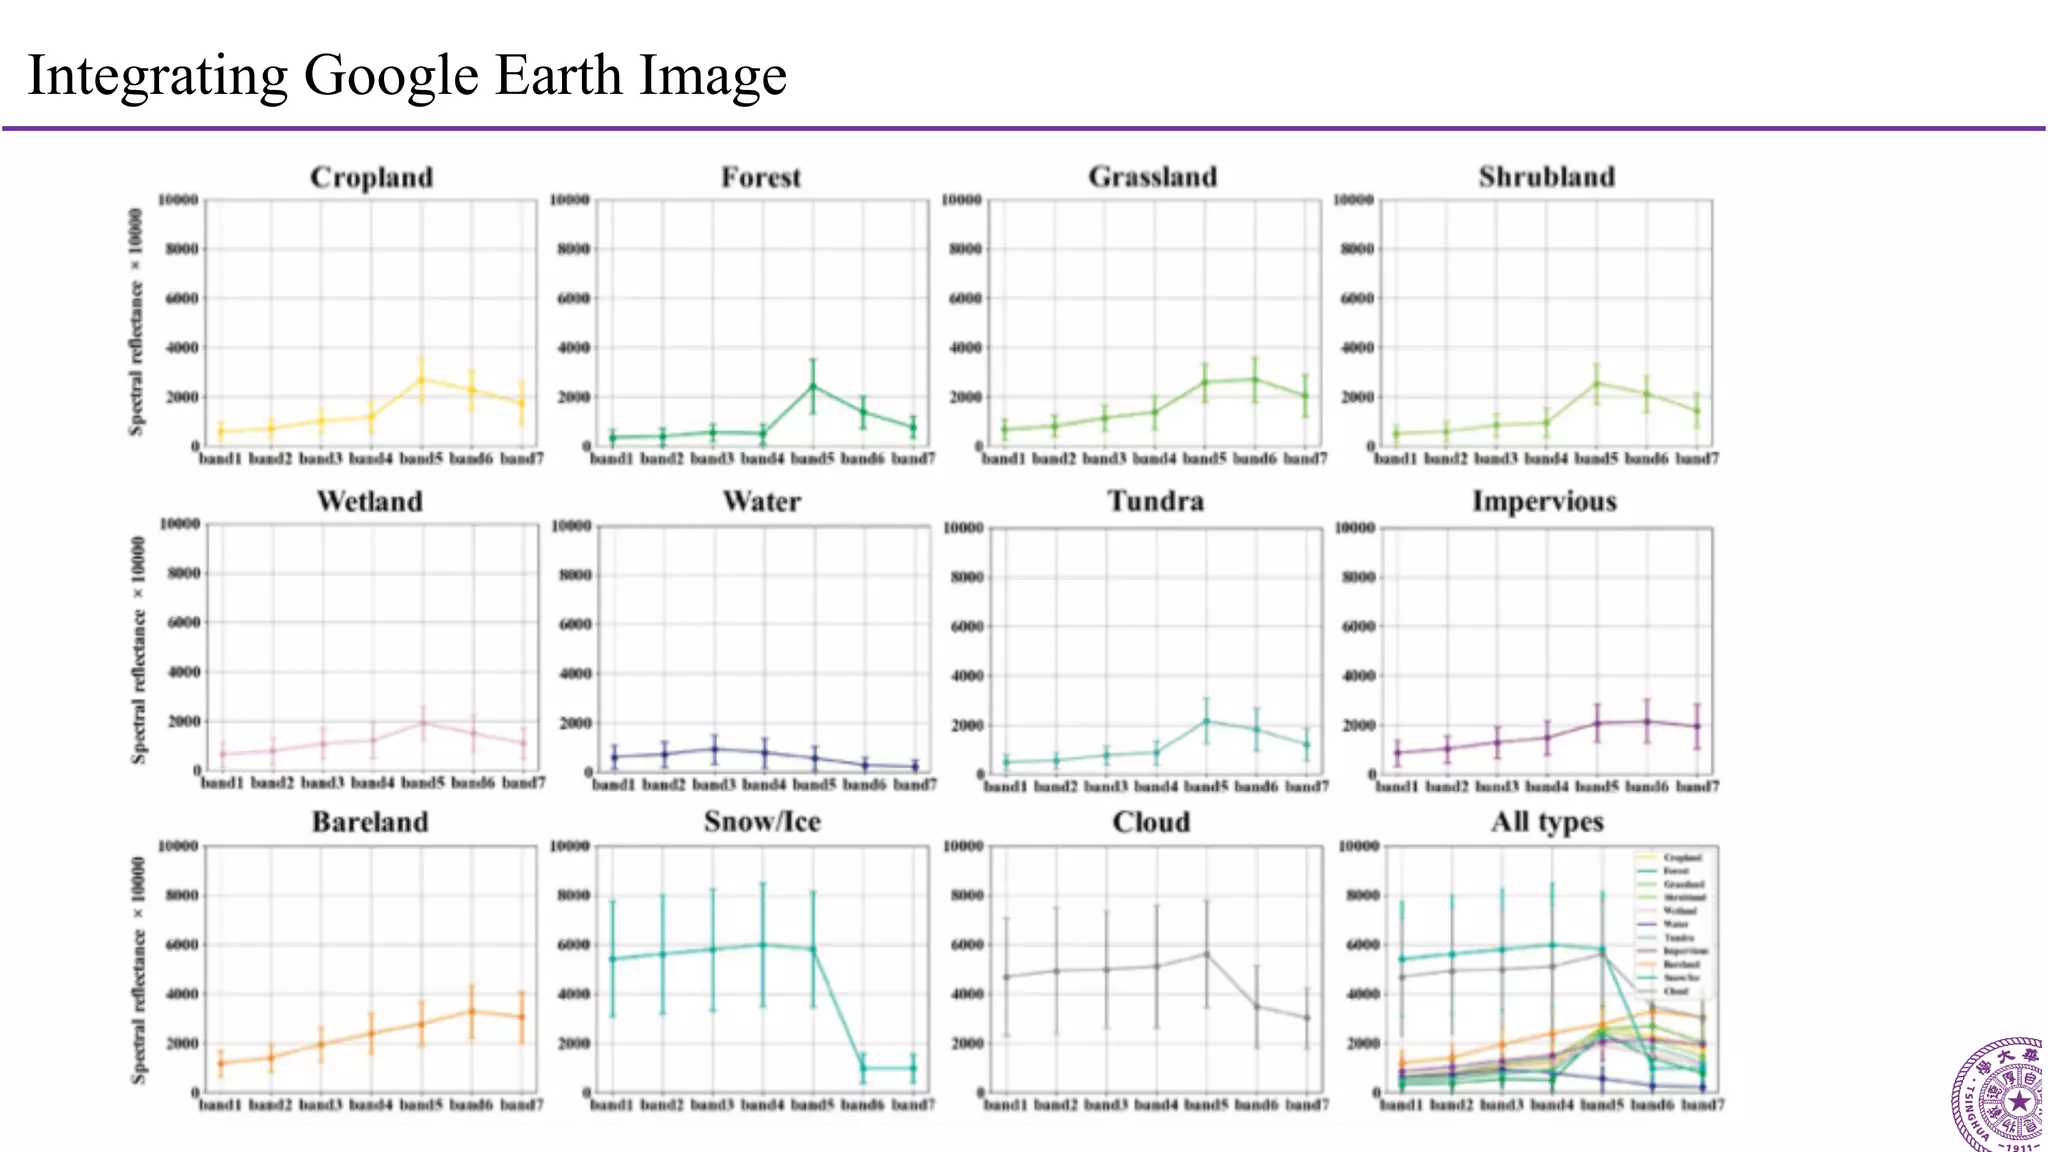This screenshot has width=2048, height=1152.
Task: Click the 6000 tick on Snow/Ice chart
Action: pos(574,945)
